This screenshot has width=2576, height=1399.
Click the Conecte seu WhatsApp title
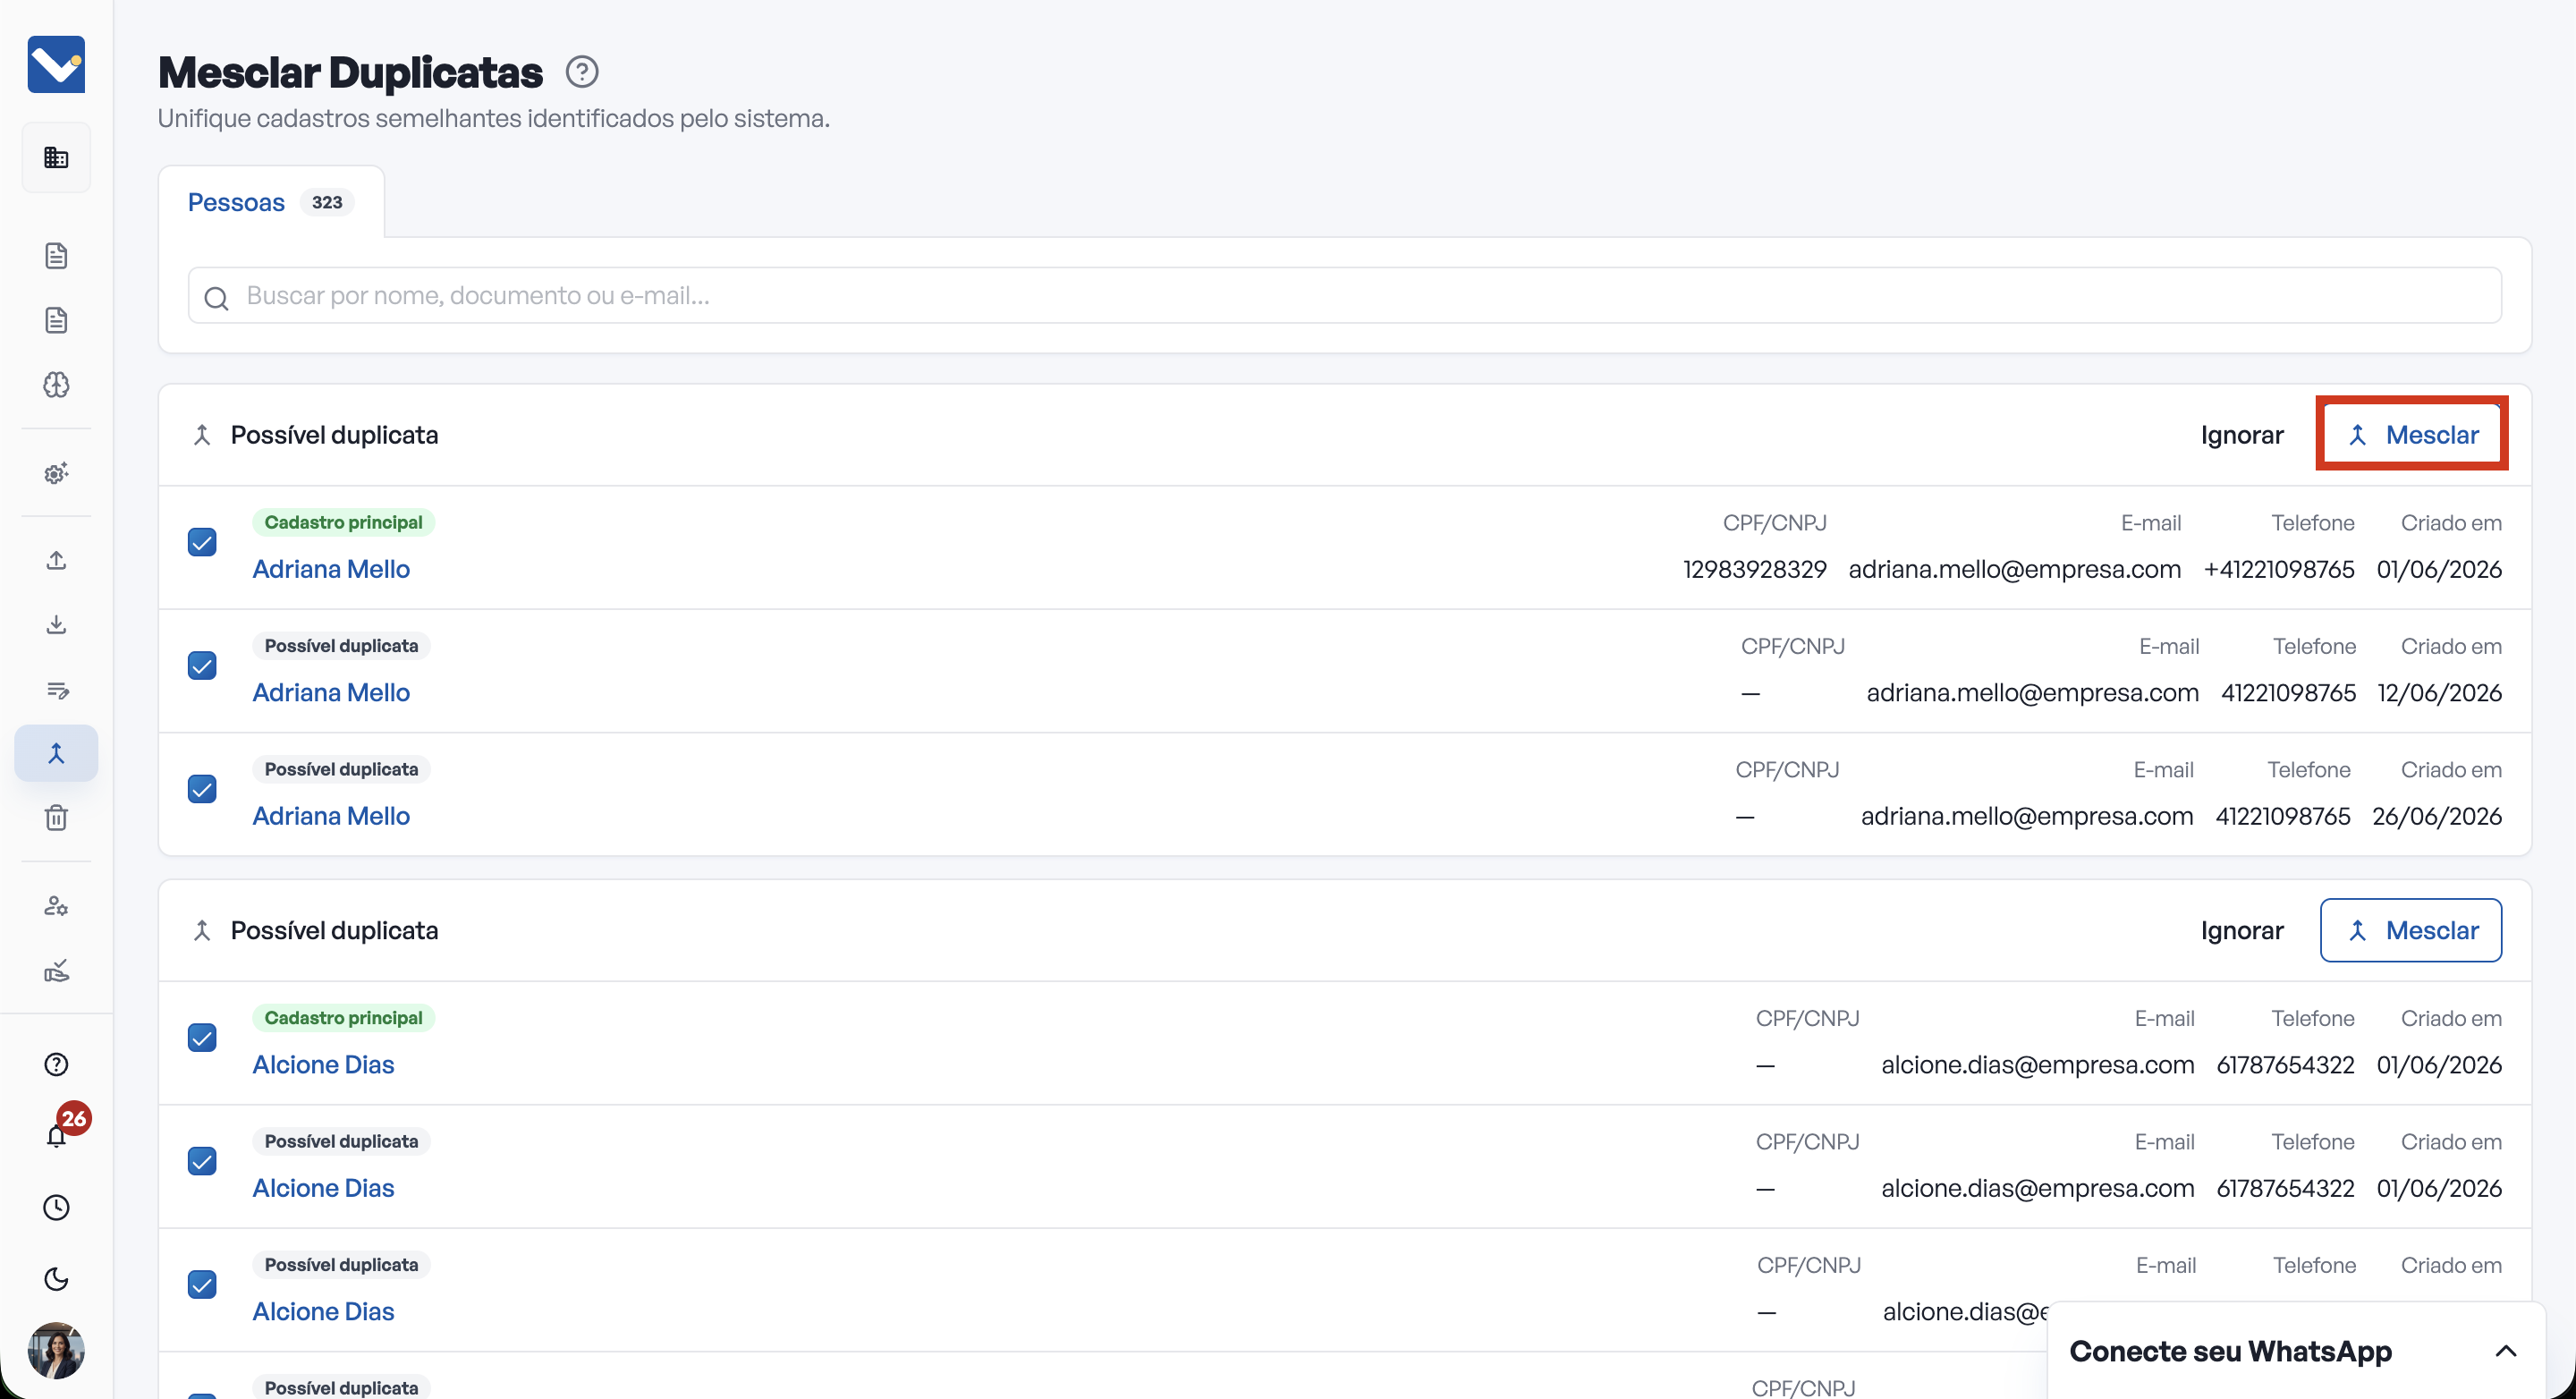point(2231,1351)
